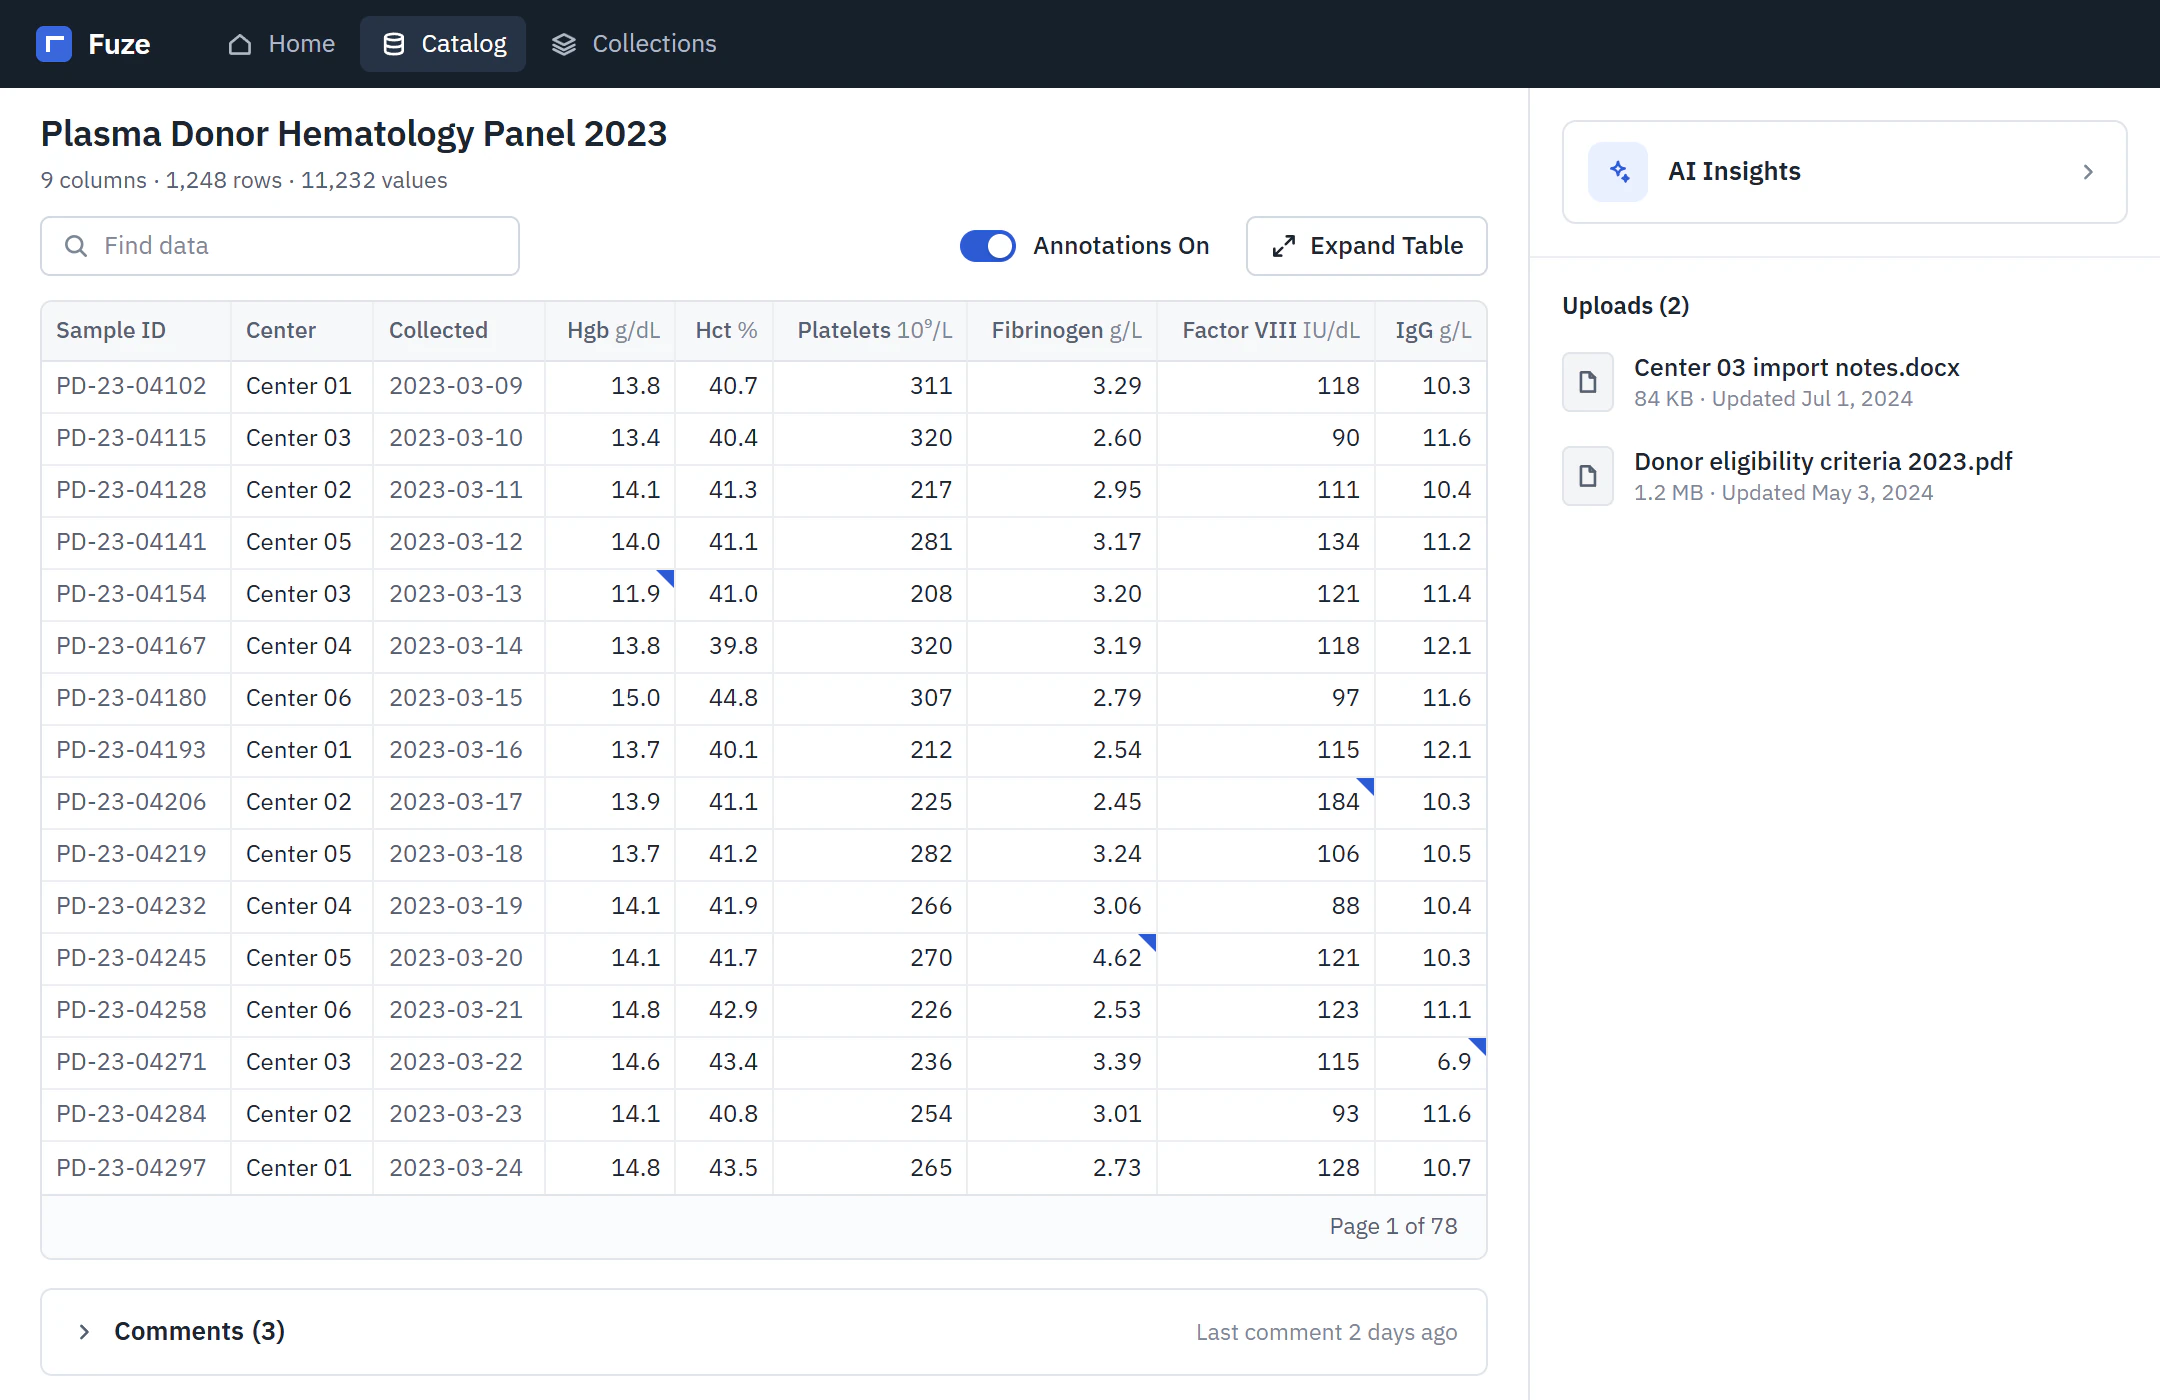Select the Catalog tab

pyautogui.click(x=443, y=44)
